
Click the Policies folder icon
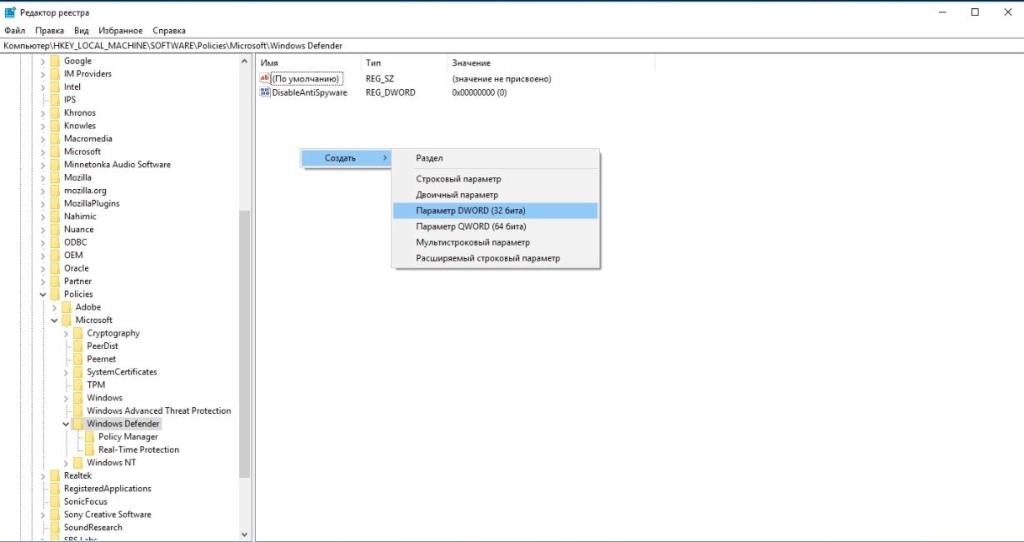coord(56,294)
